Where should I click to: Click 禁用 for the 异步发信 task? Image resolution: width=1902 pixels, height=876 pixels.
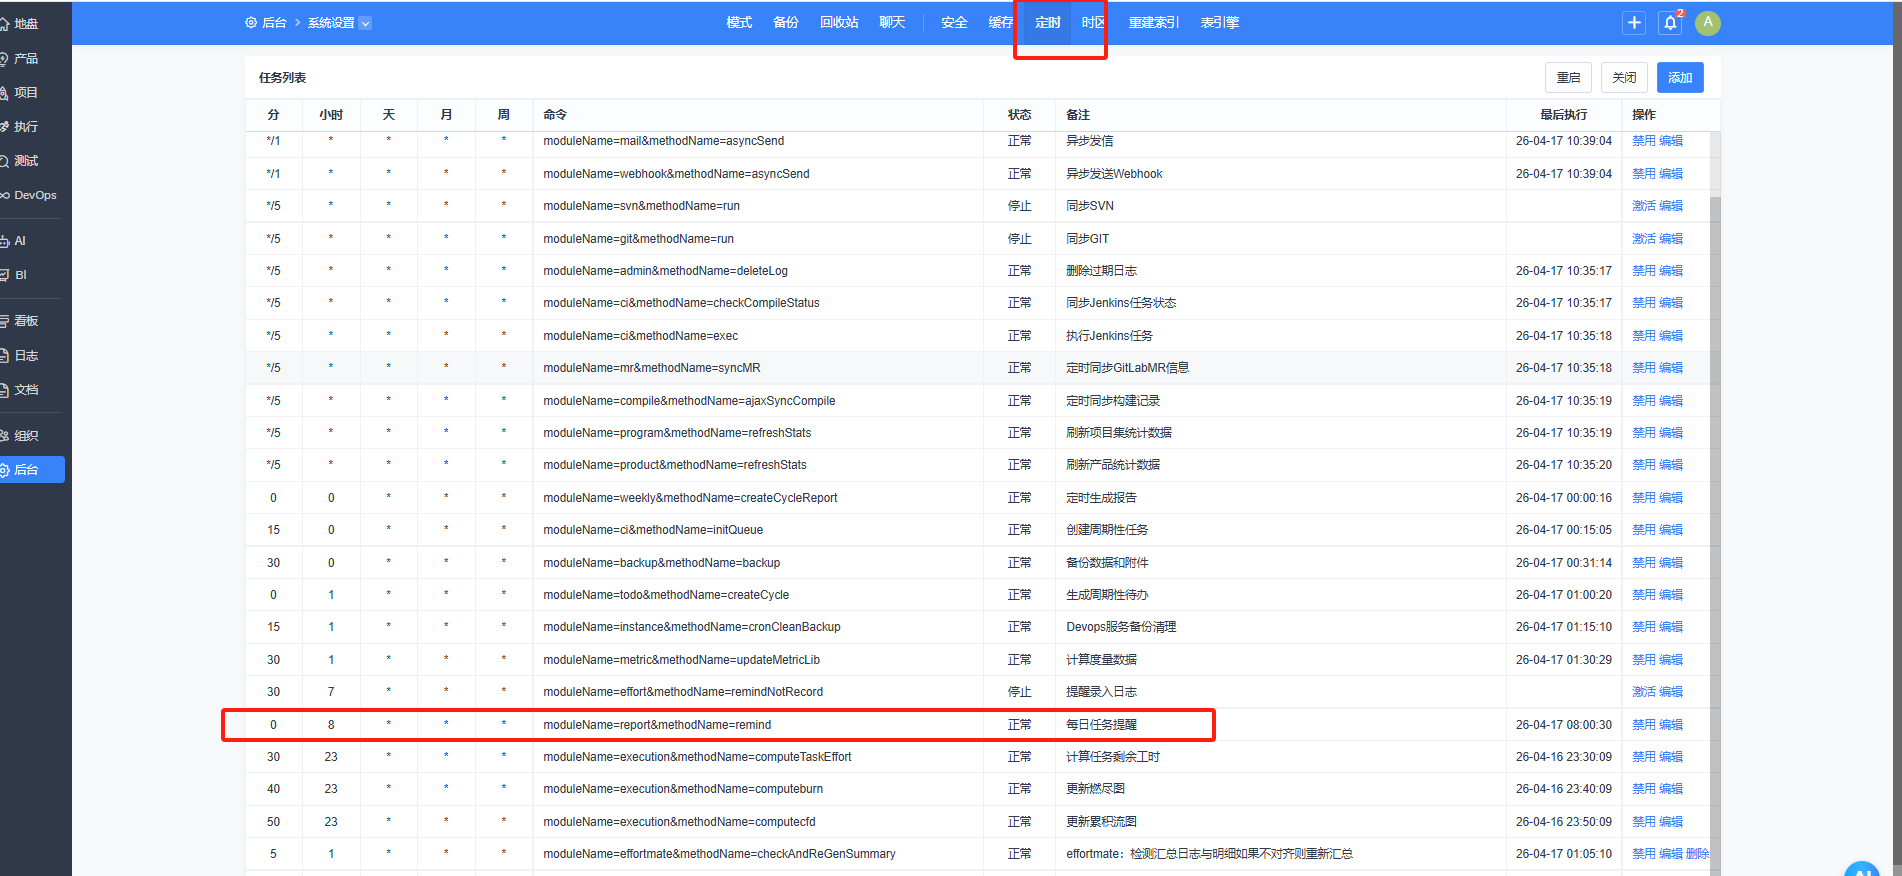coord(1644,141)
